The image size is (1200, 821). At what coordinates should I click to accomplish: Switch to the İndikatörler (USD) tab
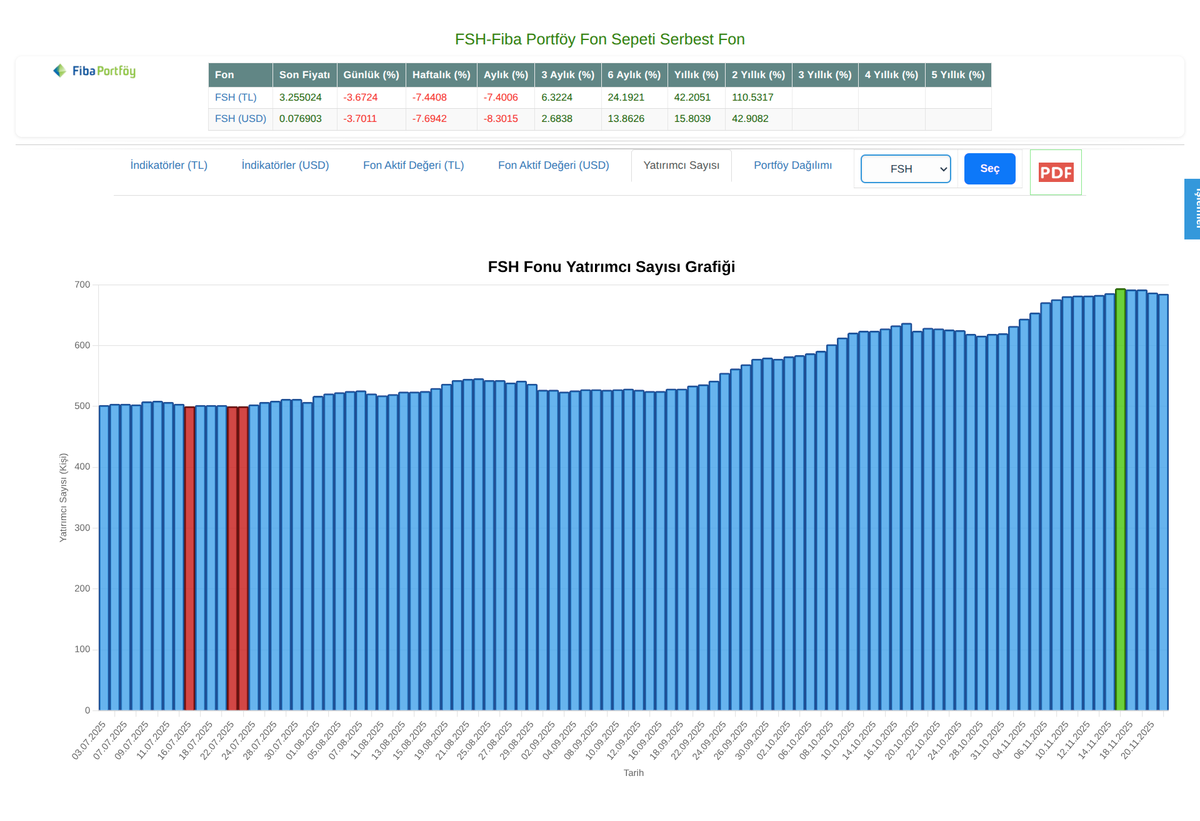(x=285, y=165)
